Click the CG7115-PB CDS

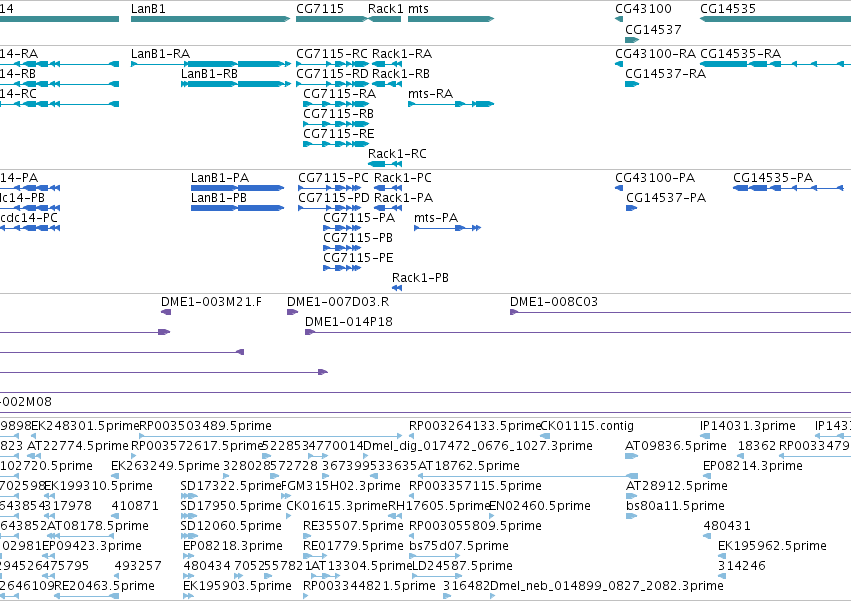point(342,248)
